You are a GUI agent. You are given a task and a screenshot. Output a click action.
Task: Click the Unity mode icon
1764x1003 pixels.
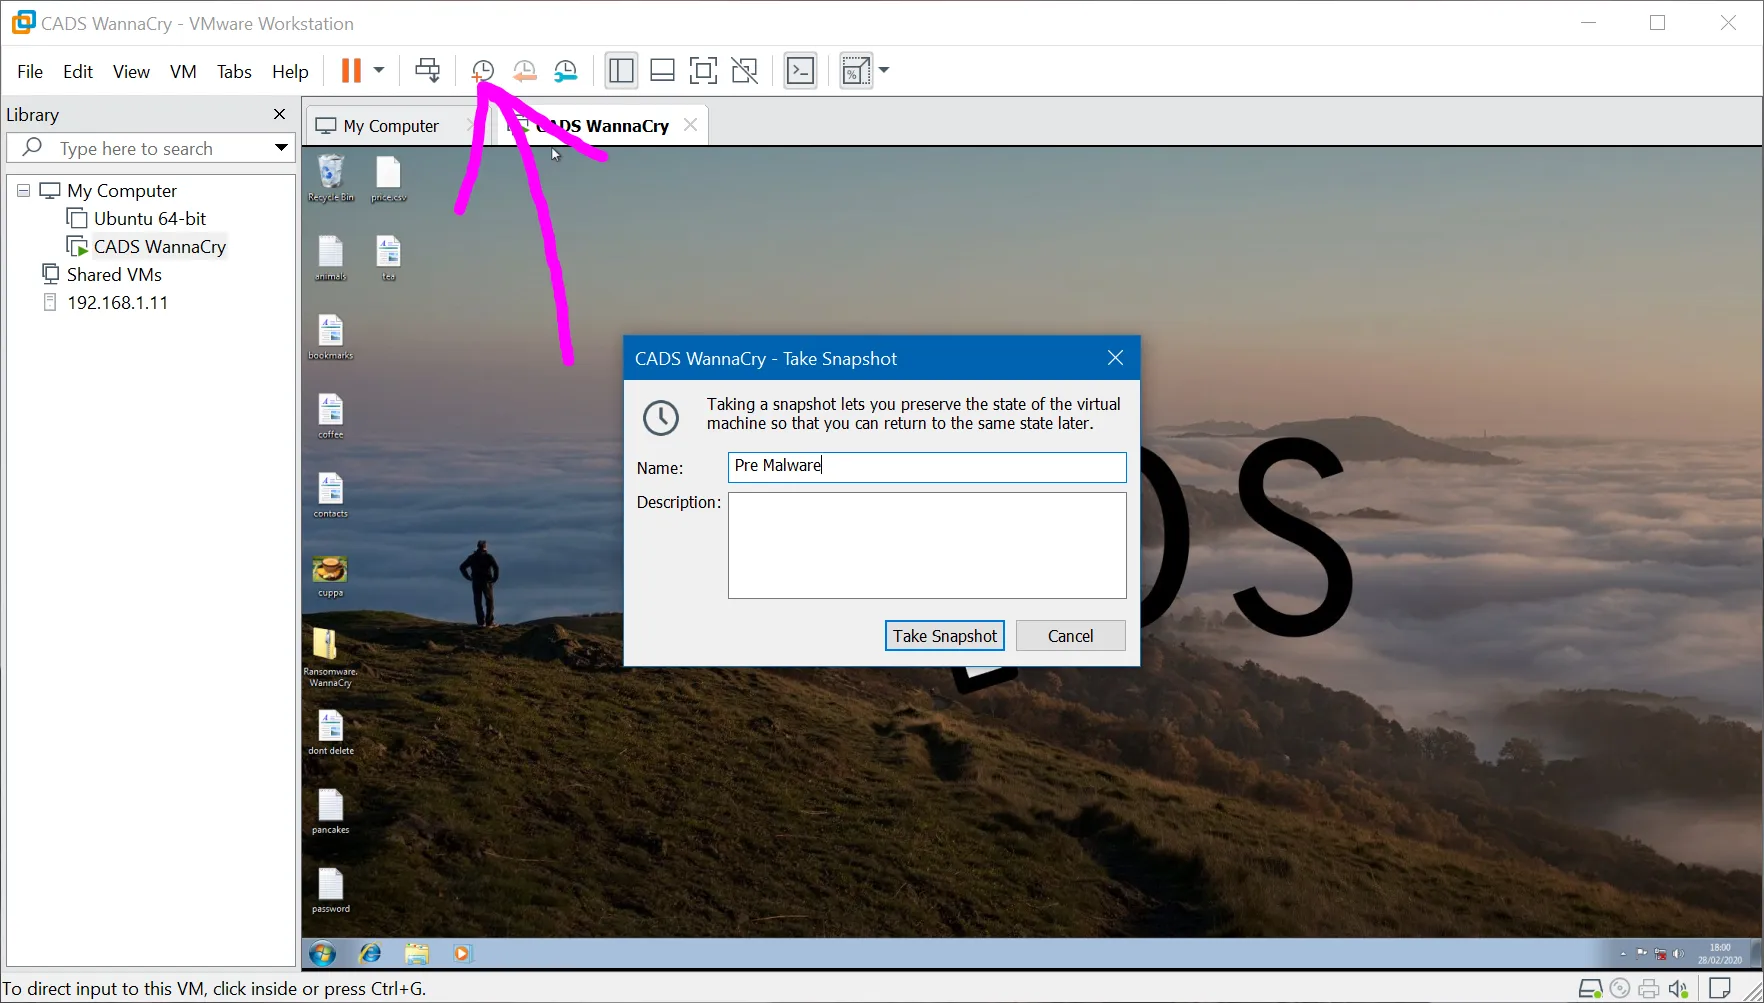[744, 71]
